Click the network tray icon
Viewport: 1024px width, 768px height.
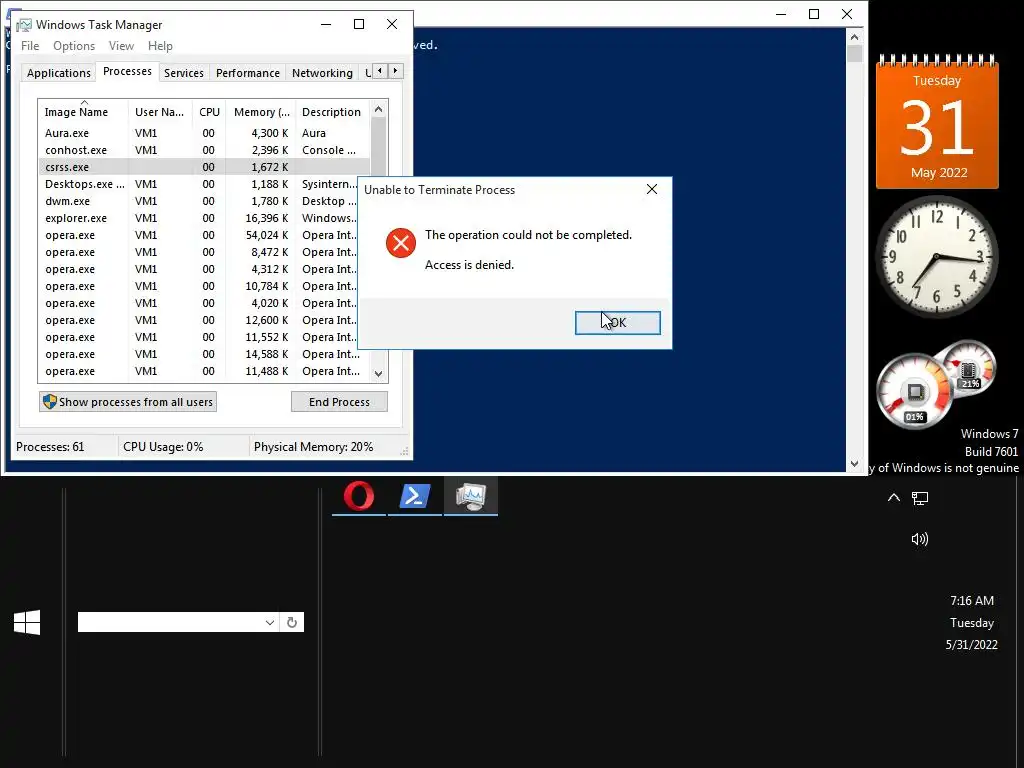[920, 499]
